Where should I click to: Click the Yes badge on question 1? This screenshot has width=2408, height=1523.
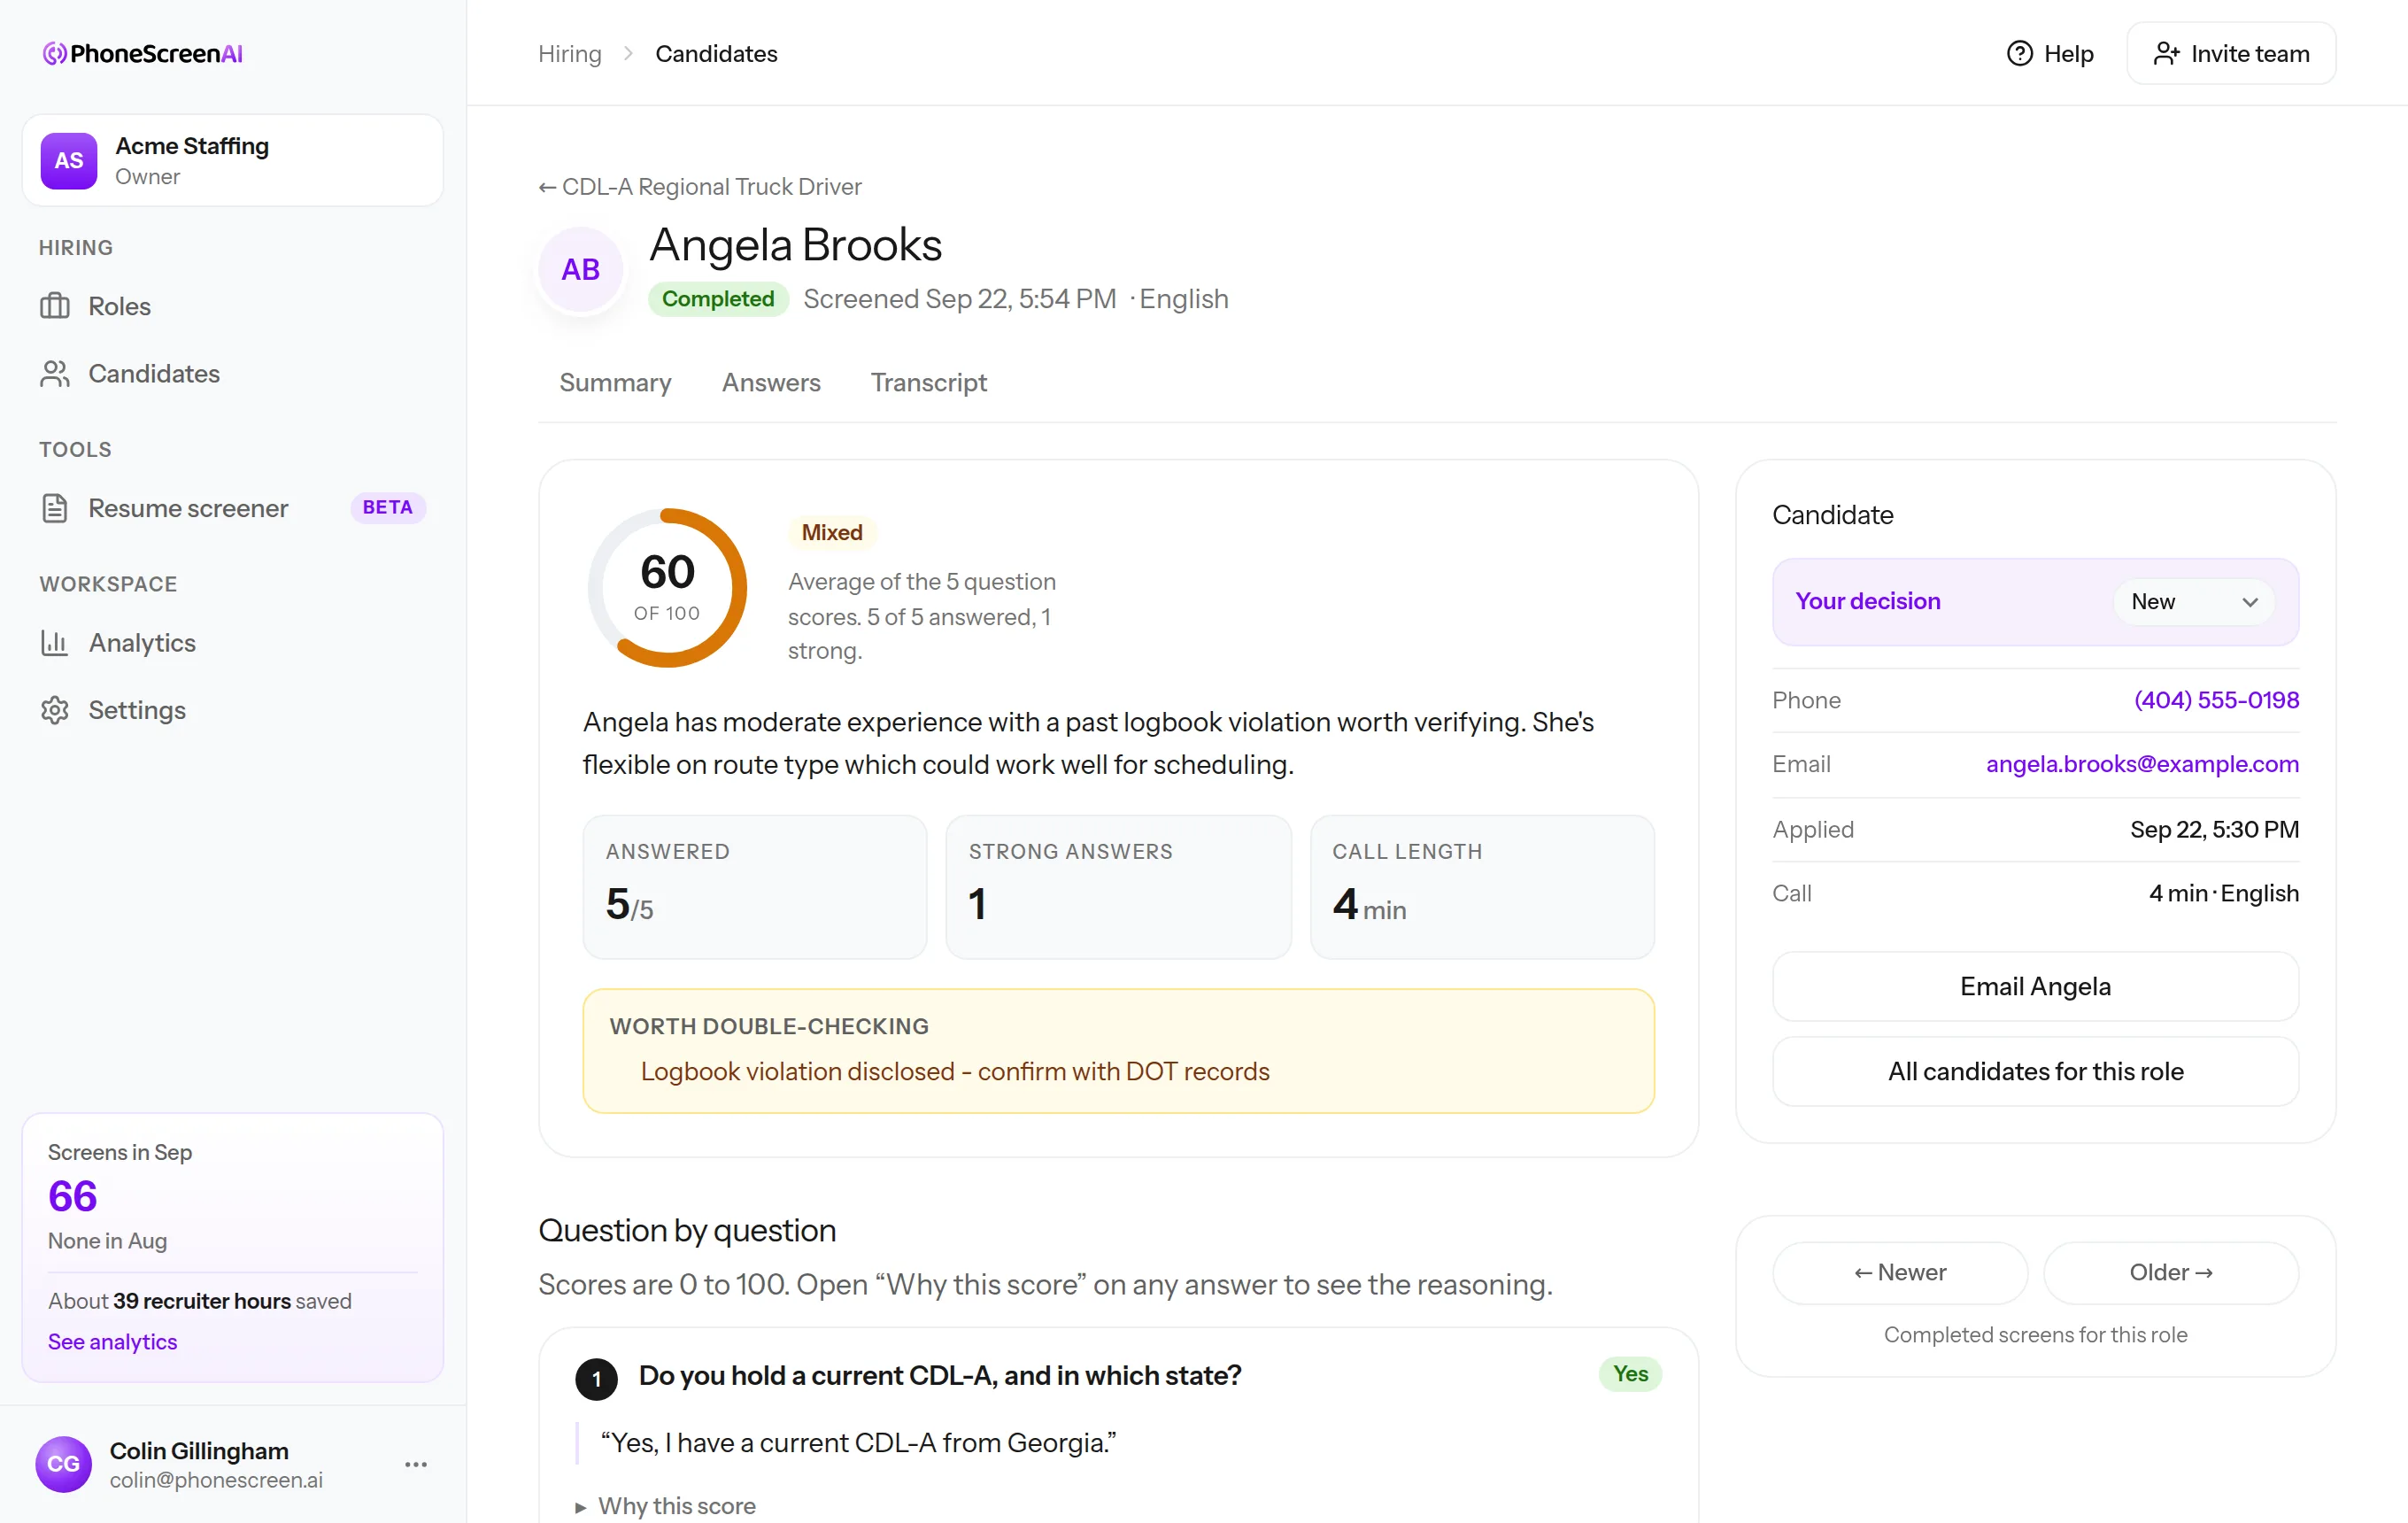[1630, 1374]
